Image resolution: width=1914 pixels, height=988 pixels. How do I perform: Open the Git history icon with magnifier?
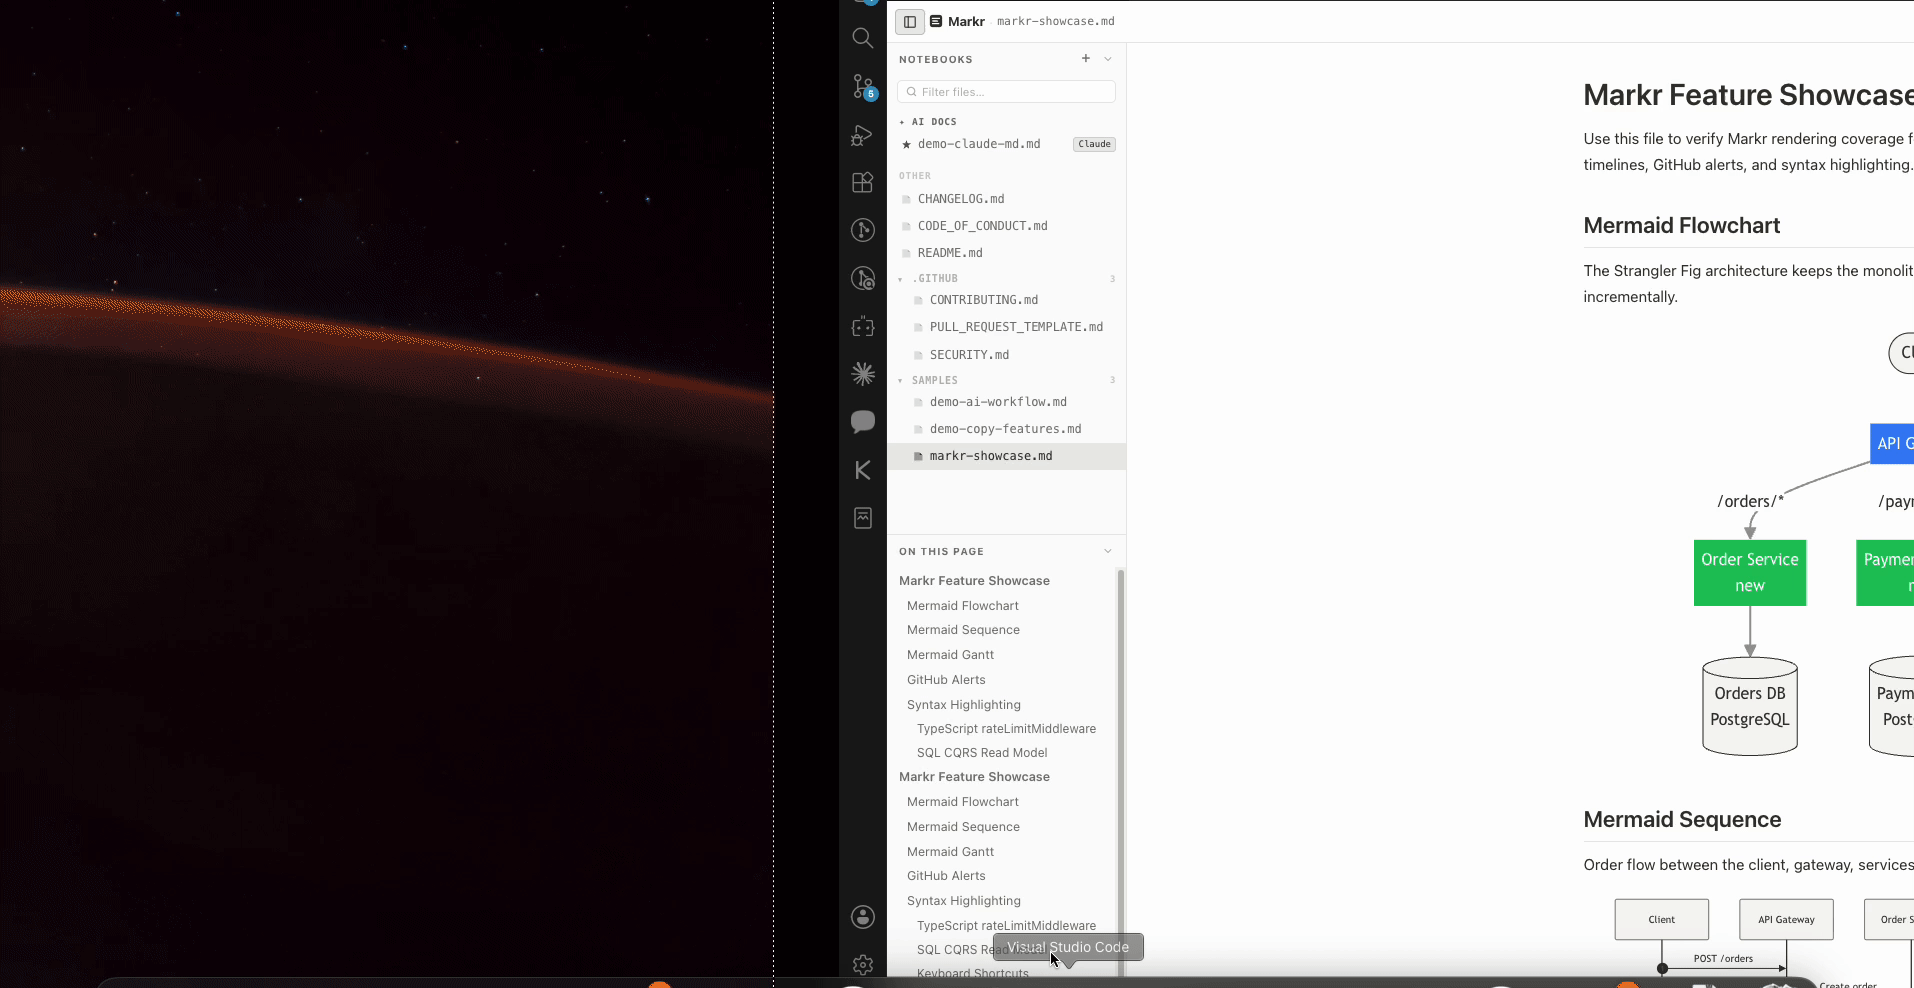862,278
